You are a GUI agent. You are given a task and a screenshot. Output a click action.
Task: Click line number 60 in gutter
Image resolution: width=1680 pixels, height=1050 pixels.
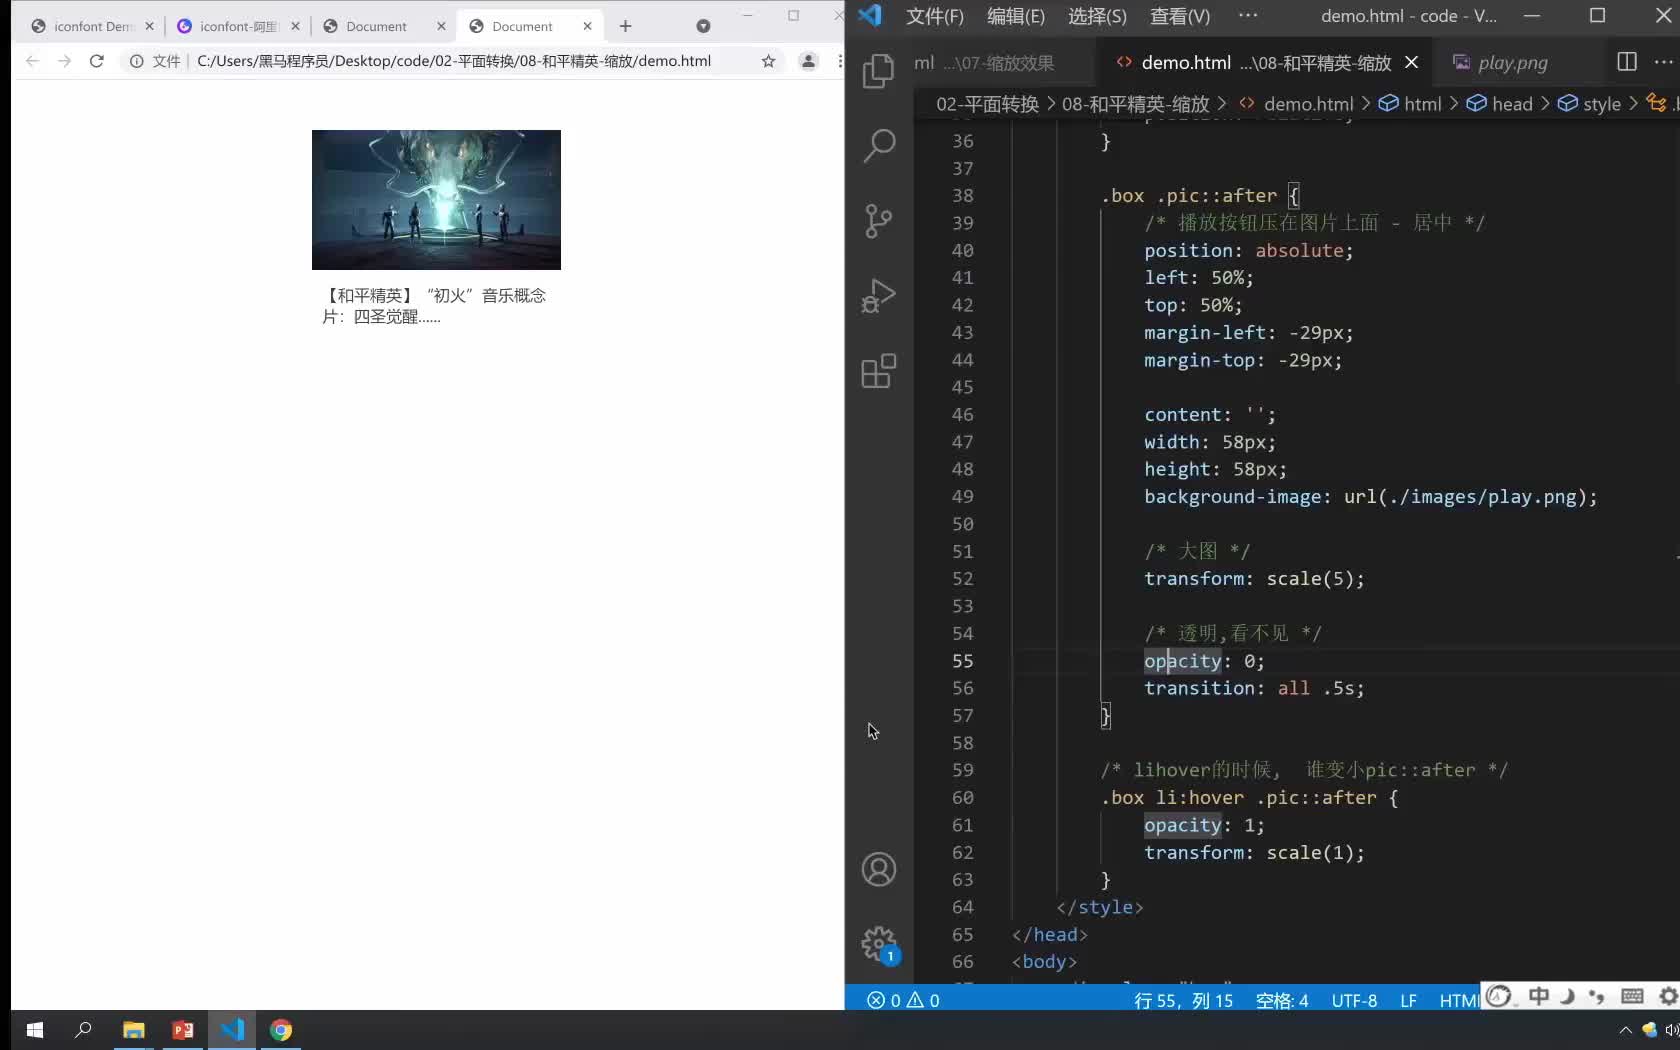pyautogui.click(x=962, y=798)
